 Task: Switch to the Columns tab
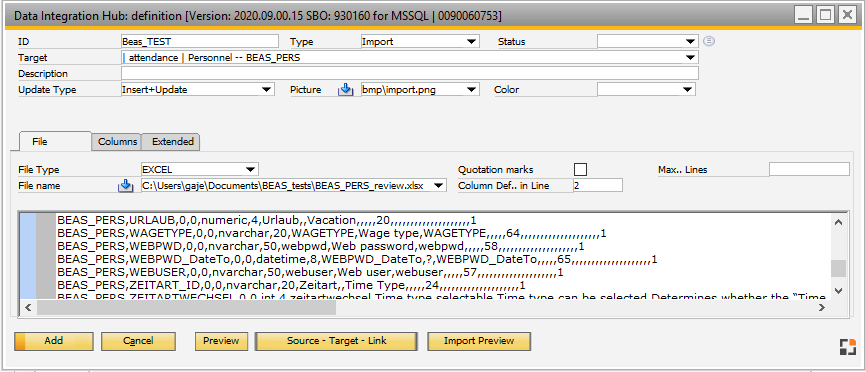click(x=117, y=142)
